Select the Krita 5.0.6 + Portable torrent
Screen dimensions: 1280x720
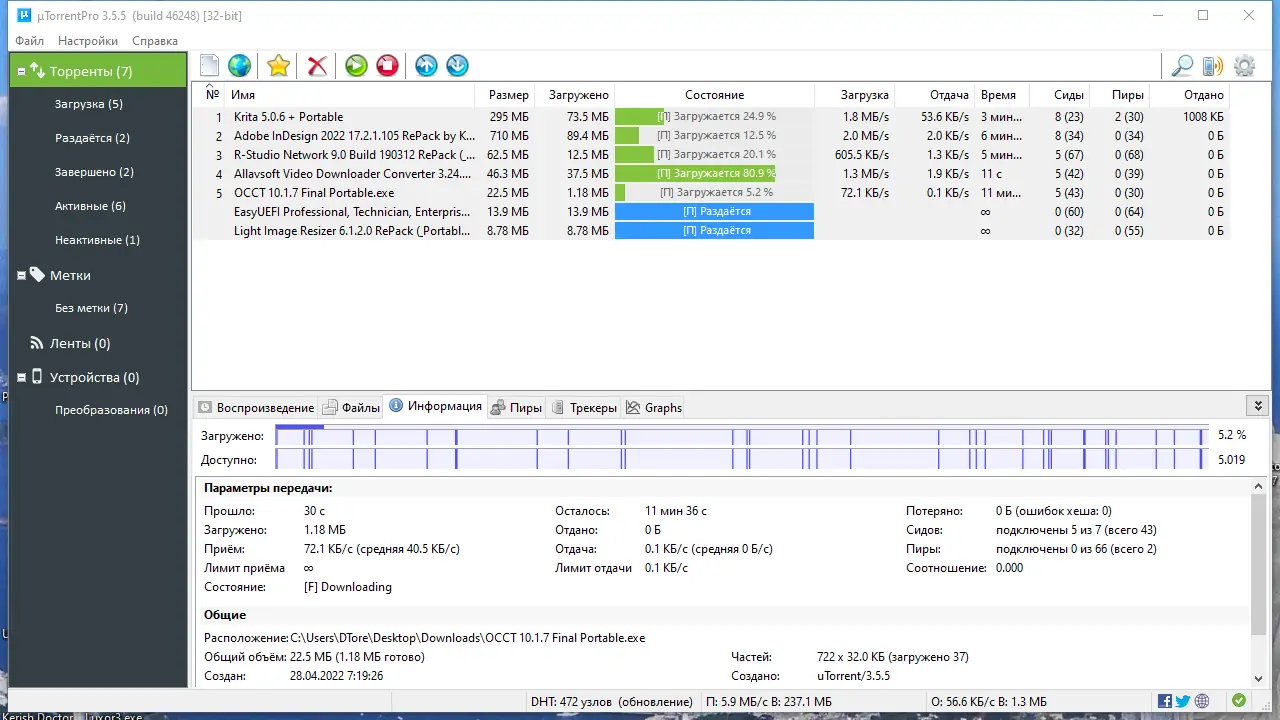click(288, 117)
